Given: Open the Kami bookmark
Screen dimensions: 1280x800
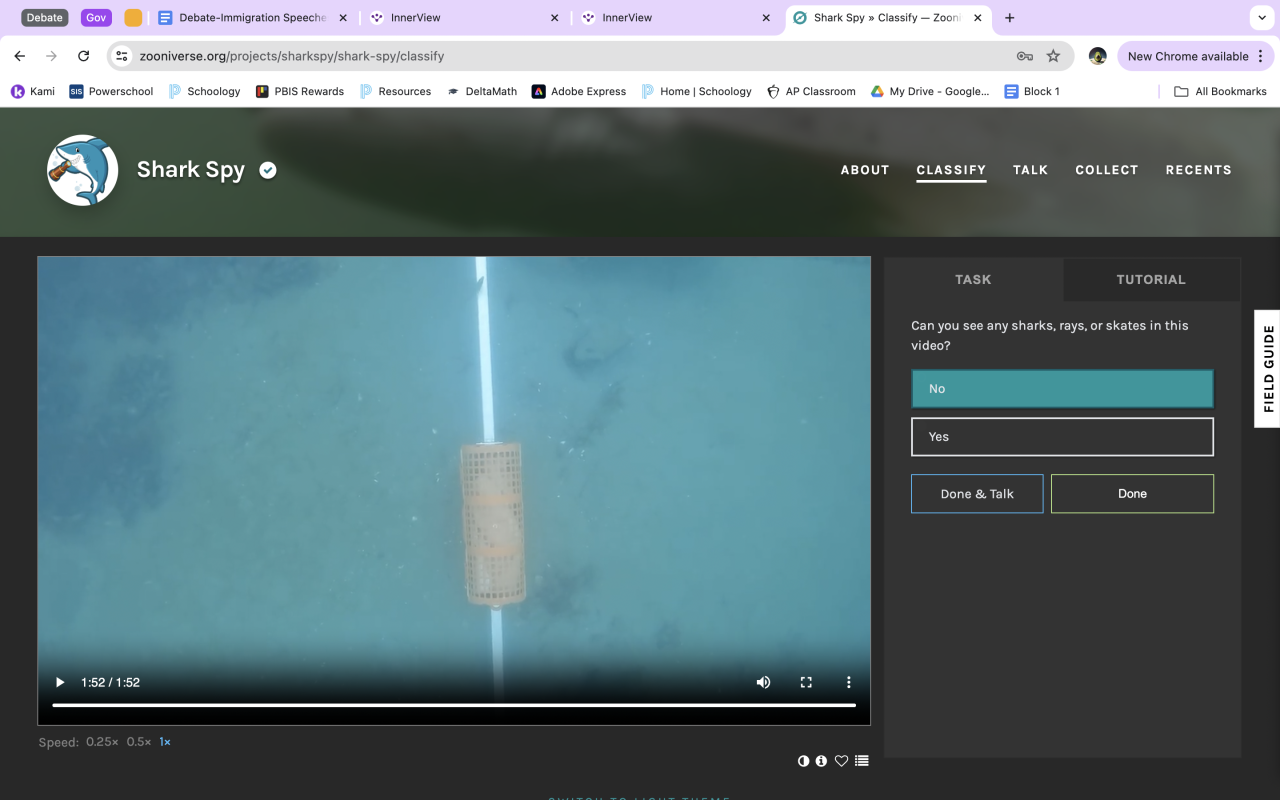Looking at the screenshot, I should click(x=33, y=91).
